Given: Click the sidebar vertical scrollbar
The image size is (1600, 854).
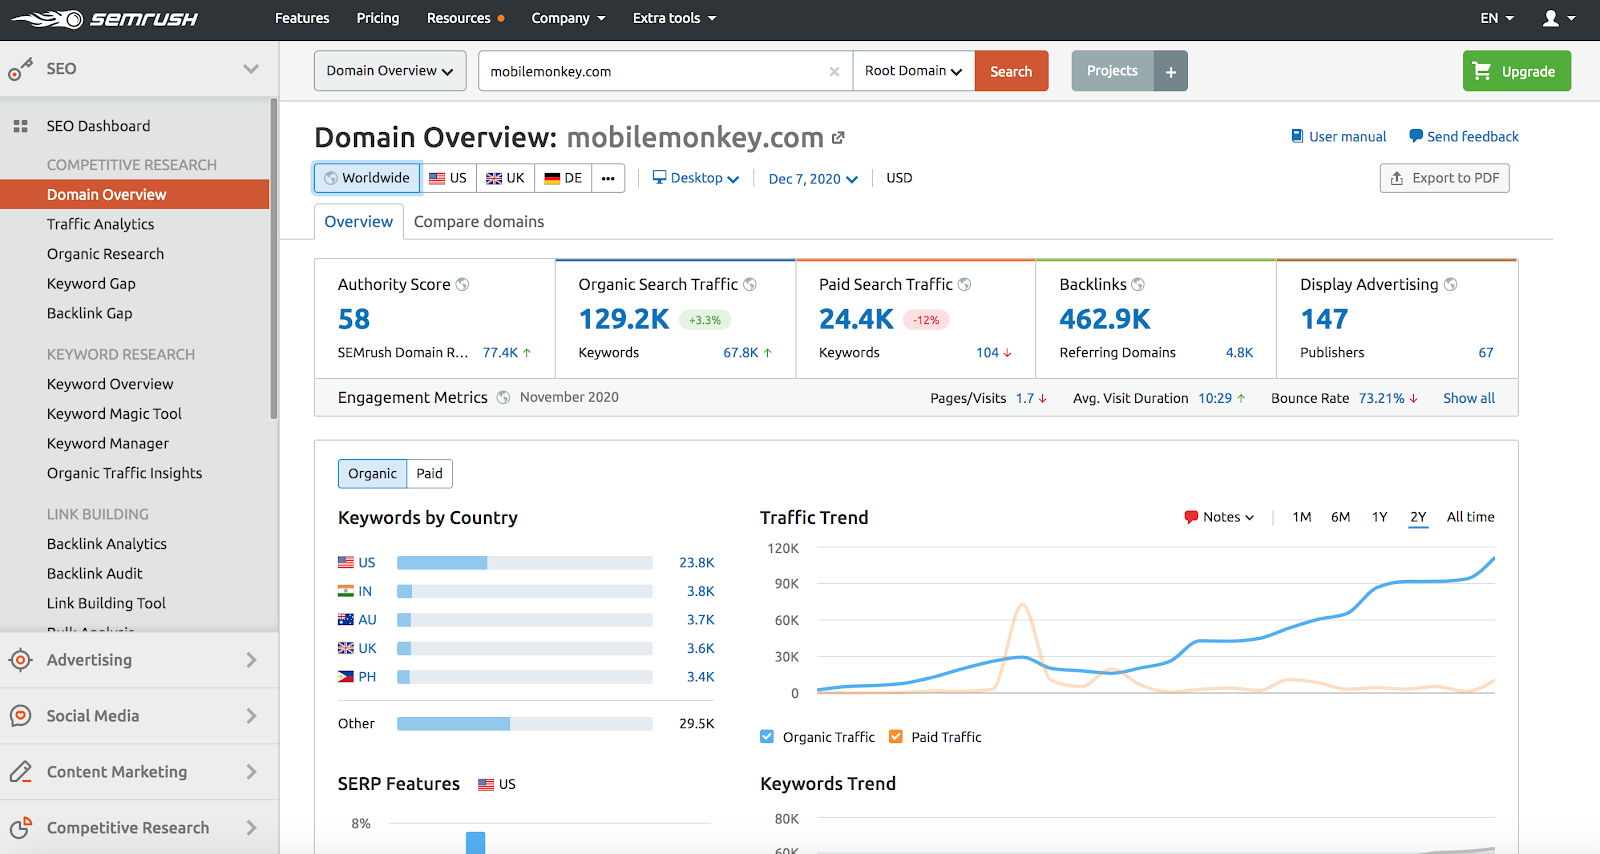Looking at the screenshot, I should 274,258.
